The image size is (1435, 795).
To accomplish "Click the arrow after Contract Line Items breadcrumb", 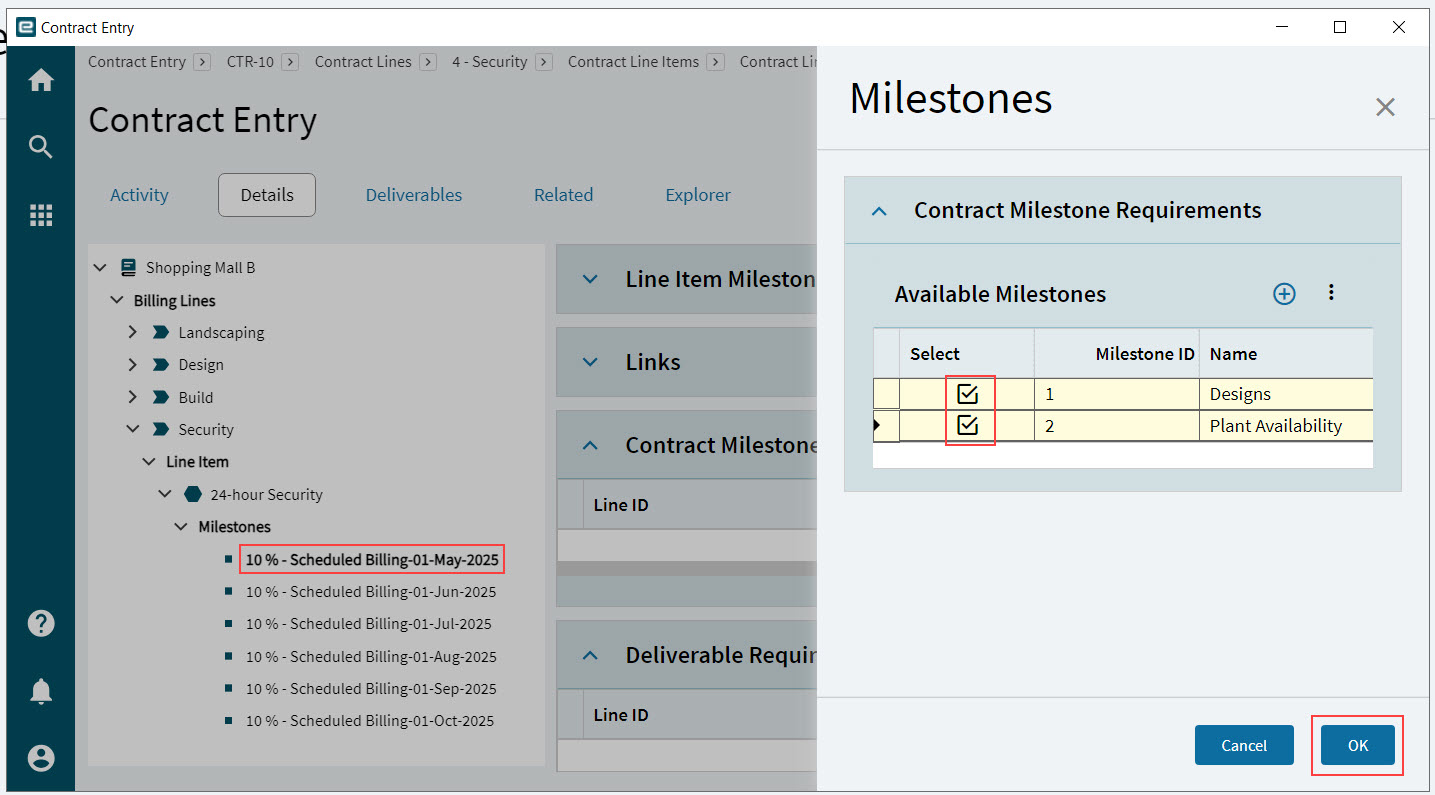I will click(716, 62).
